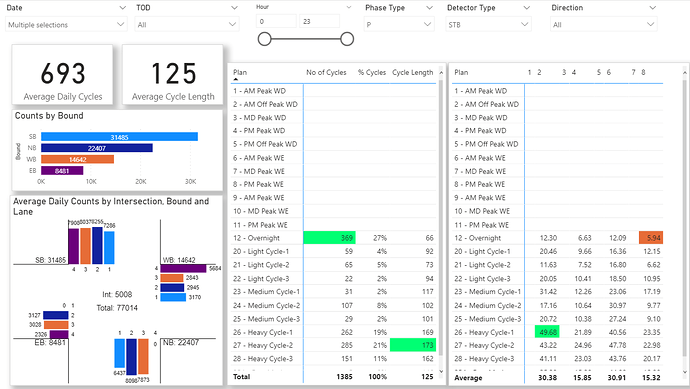Open the Phase Type 'P' dropdown

399,25
